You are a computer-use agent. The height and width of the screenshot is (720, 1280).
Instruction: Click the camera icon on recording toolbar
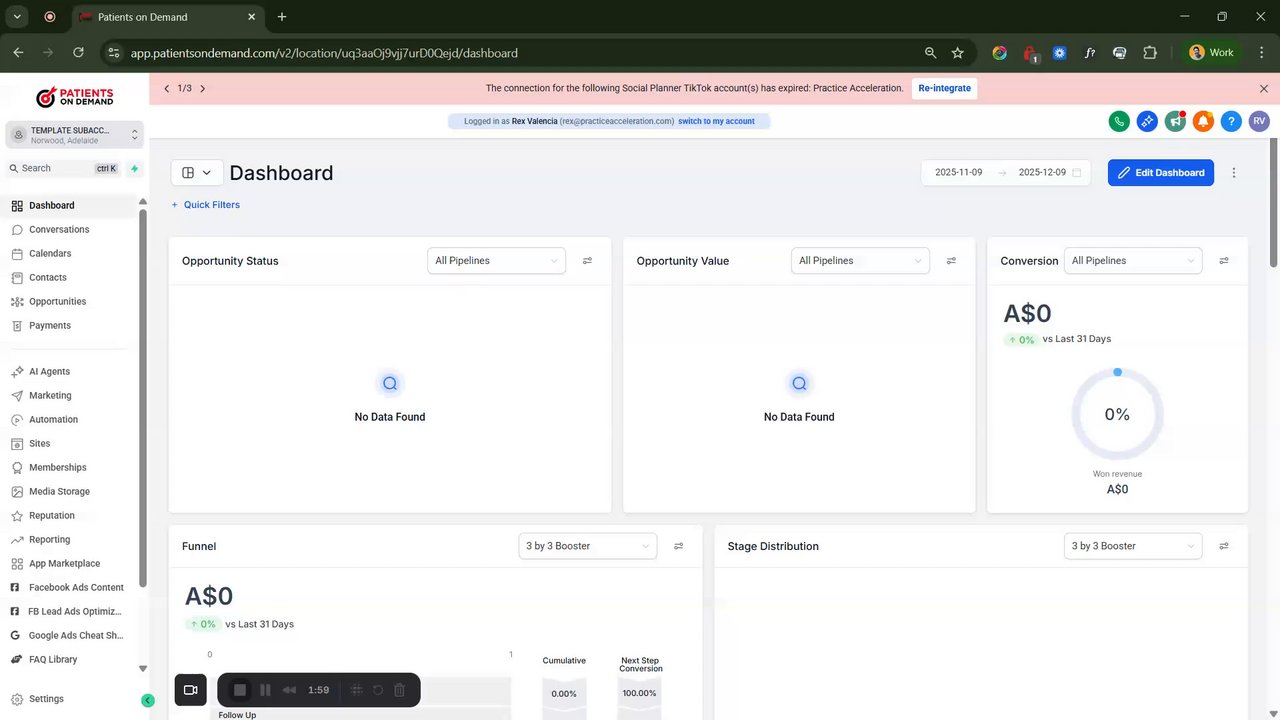[191, 690]
